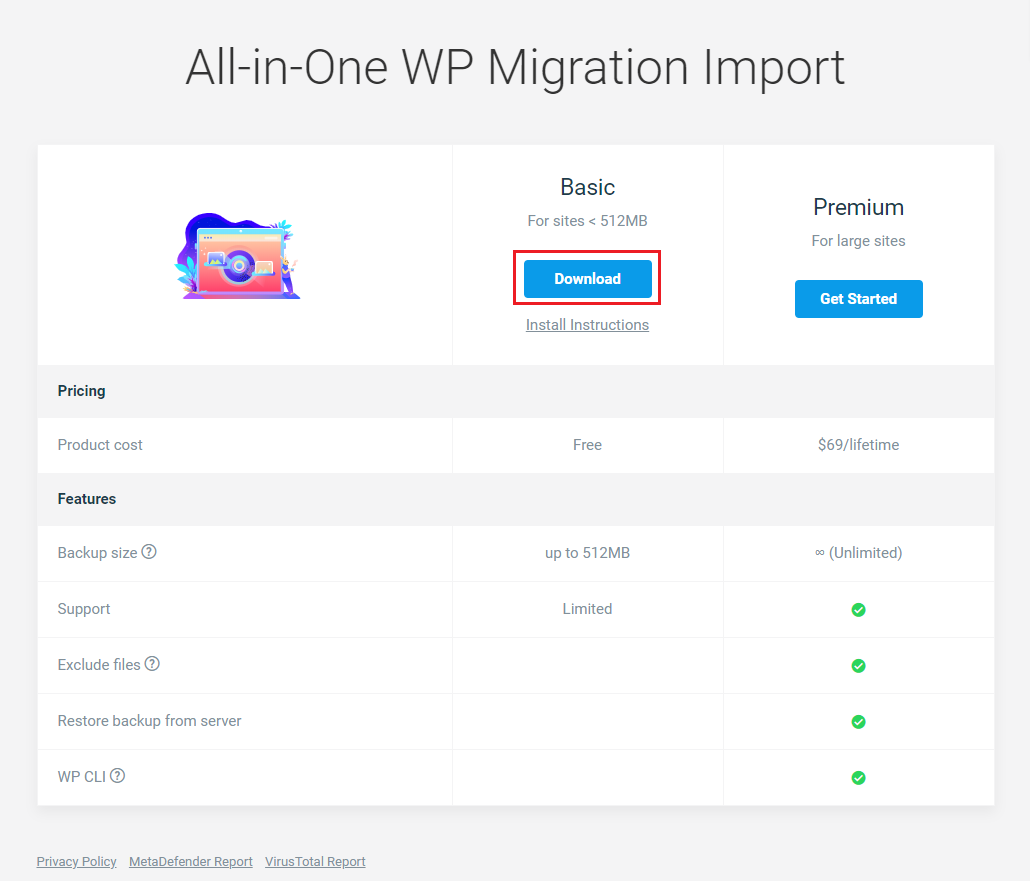
Task: Click the Pricing section header
Action: [x=81, y=391]
